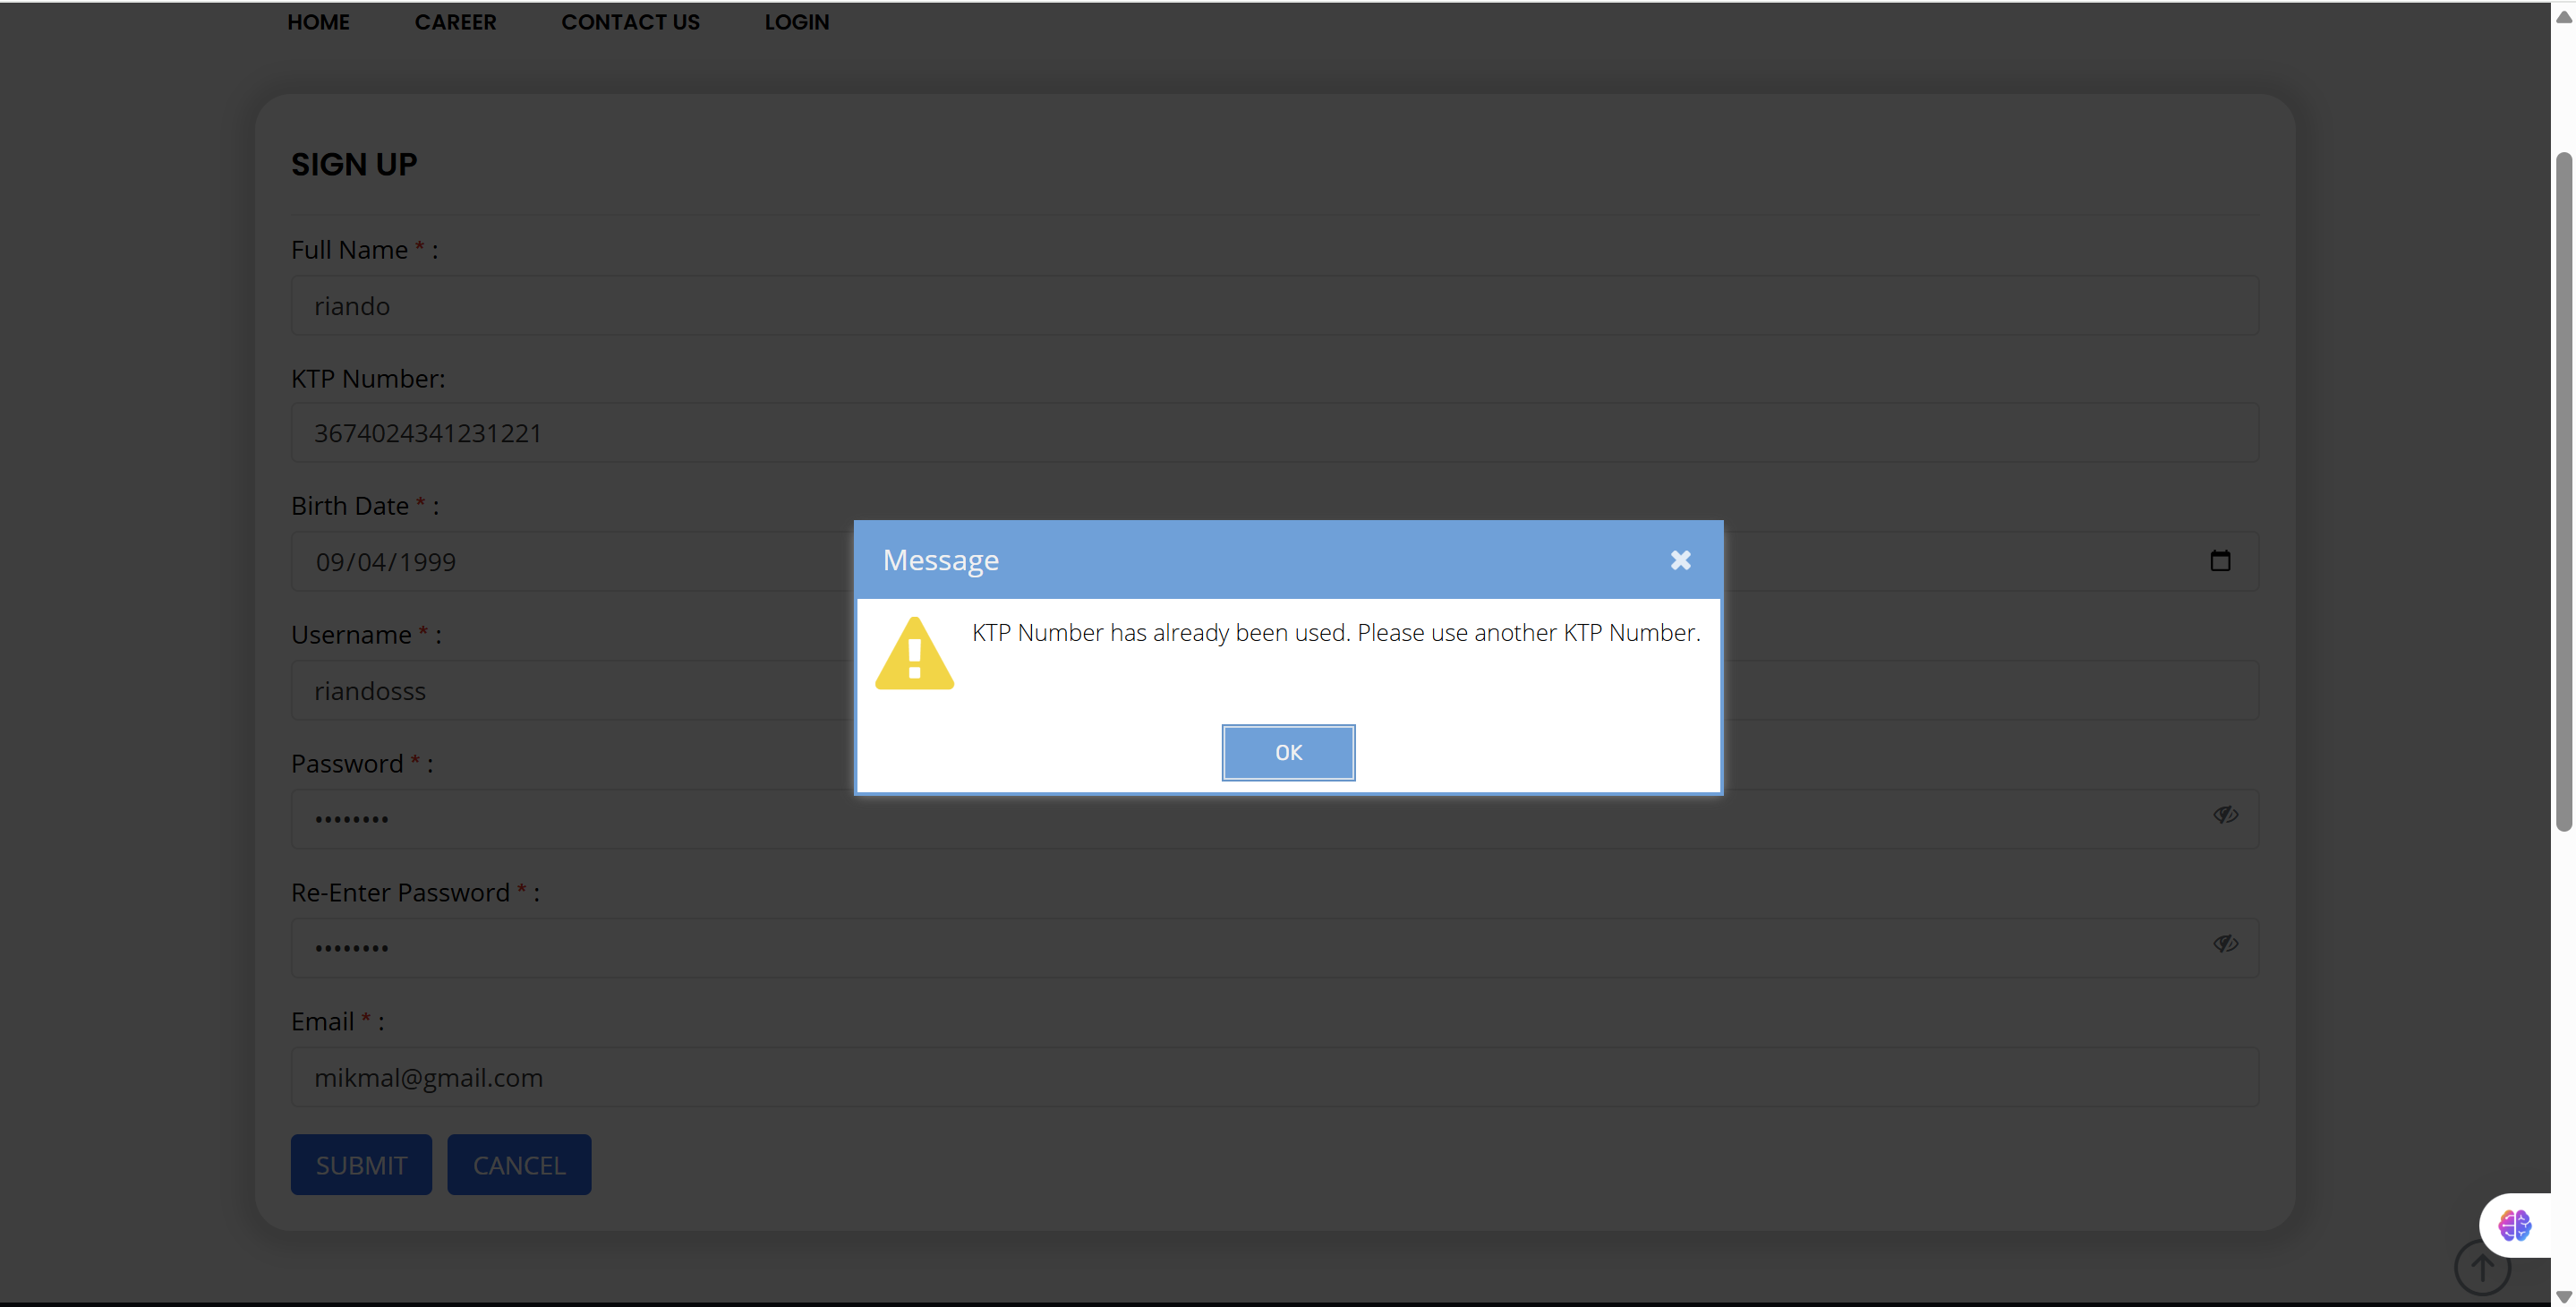Open the Birth Date calendar picker icon

[x=2219, y=561]
